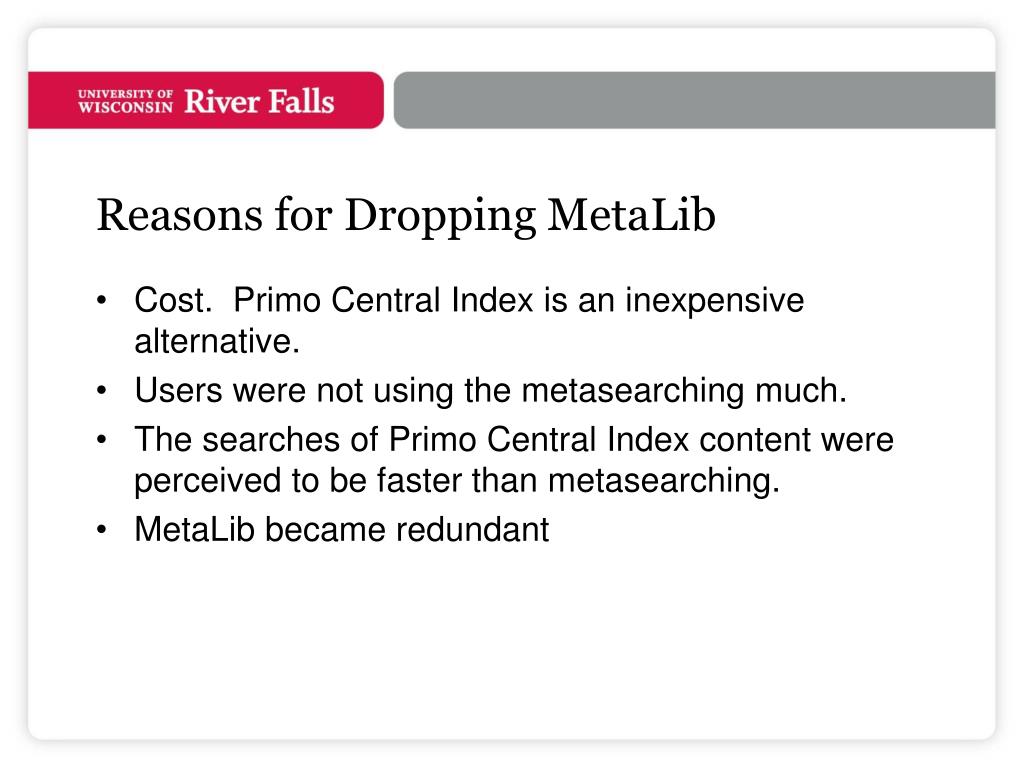Click the second bullet point marker
Screen dimensions: 1024x768
(x=101, y=391)
